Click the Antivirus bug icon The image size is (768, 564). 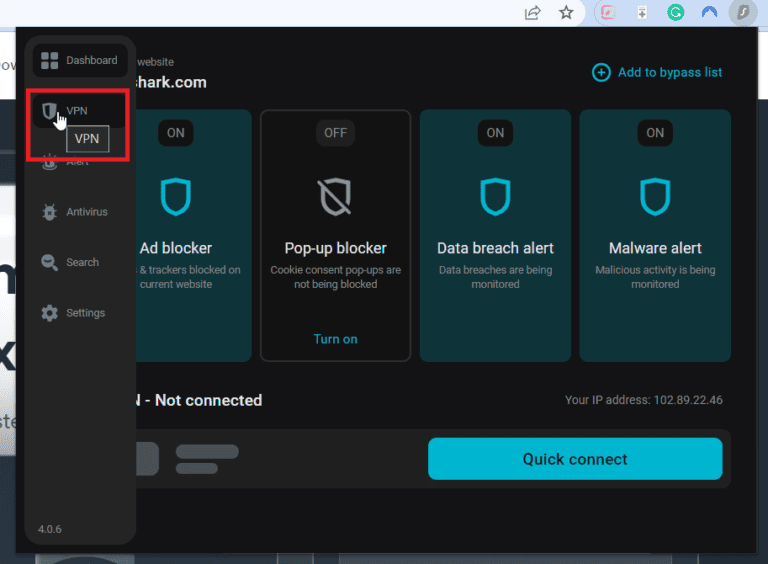pyautogui.click(x=49, y=212)
